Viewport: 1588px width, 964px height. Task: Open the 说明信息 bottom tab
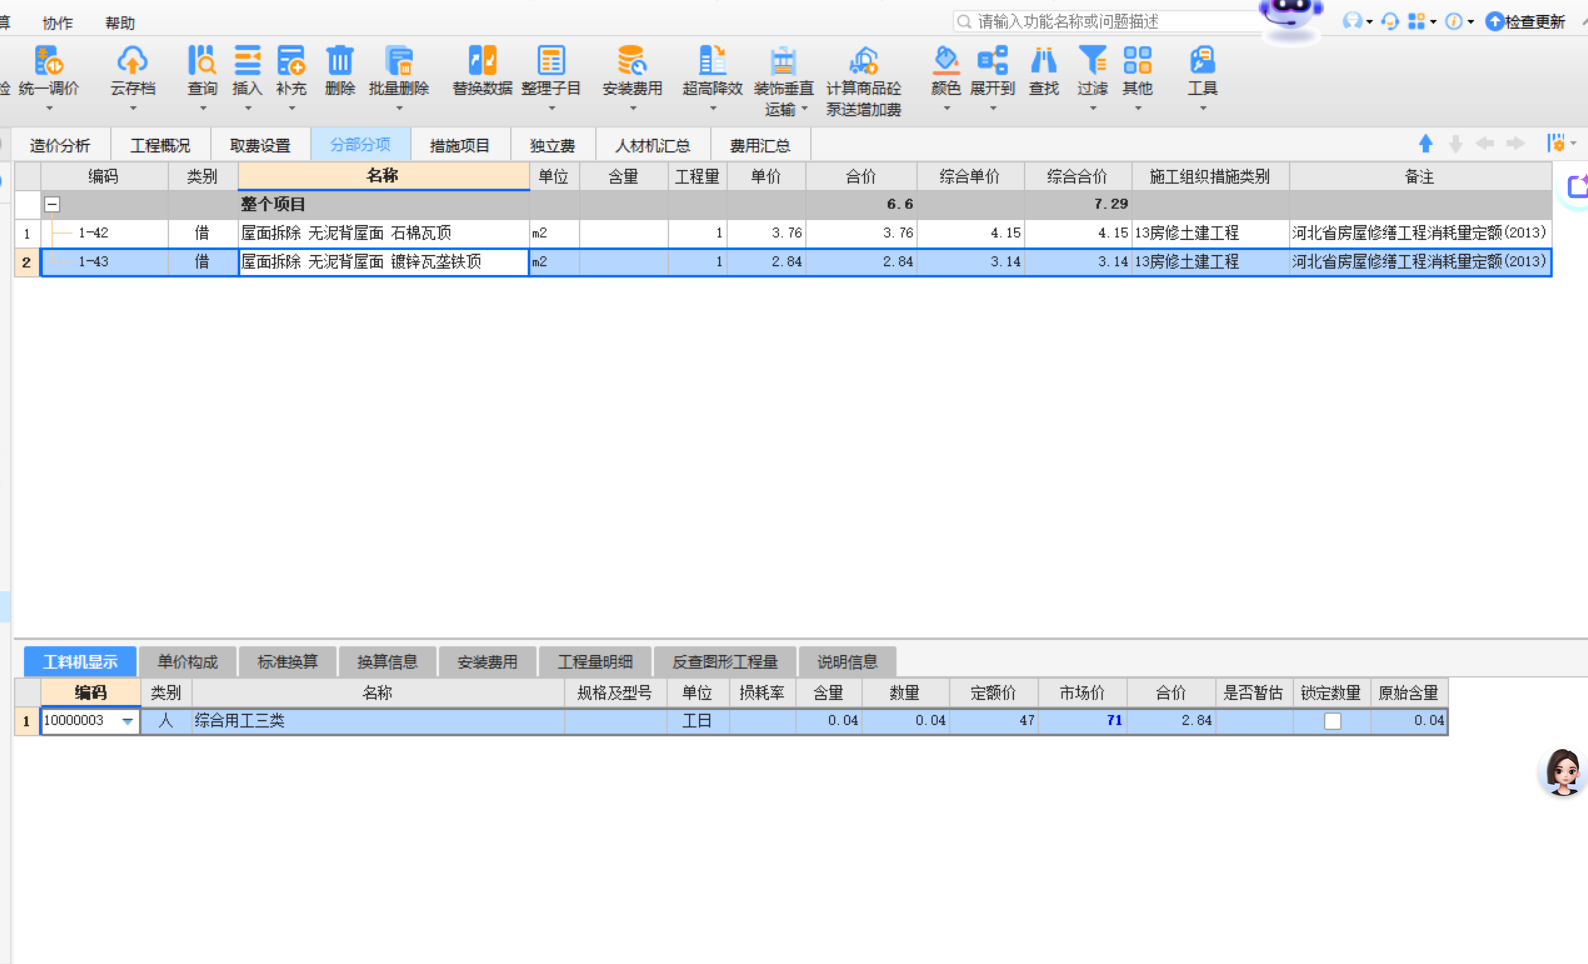click(x=847, y=662)
